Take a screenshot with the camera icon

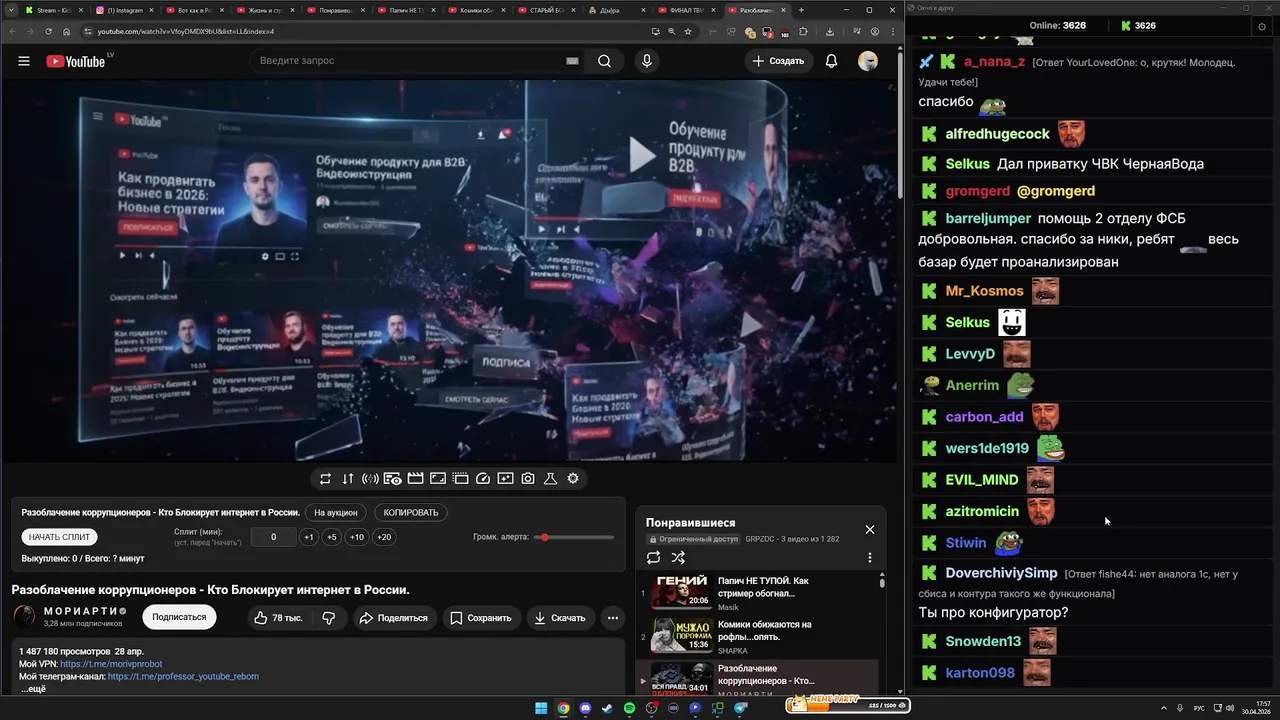click(x=528, y=478)
